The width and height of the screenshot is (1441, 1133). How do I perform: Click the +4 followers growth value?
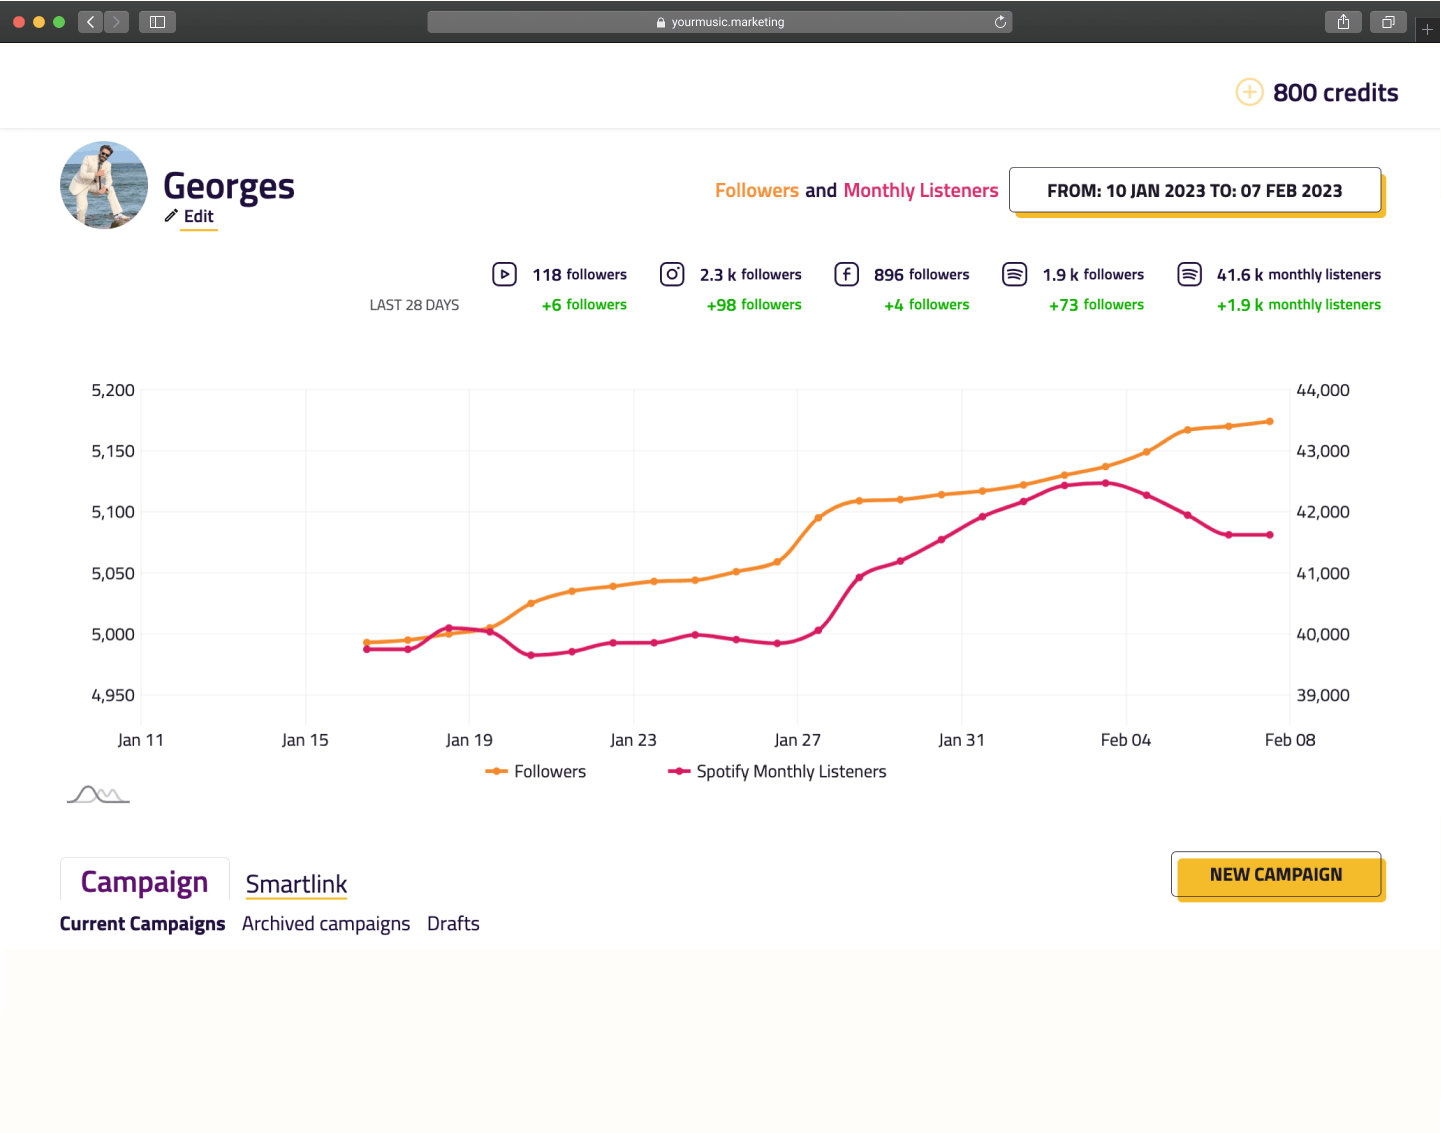927,304
